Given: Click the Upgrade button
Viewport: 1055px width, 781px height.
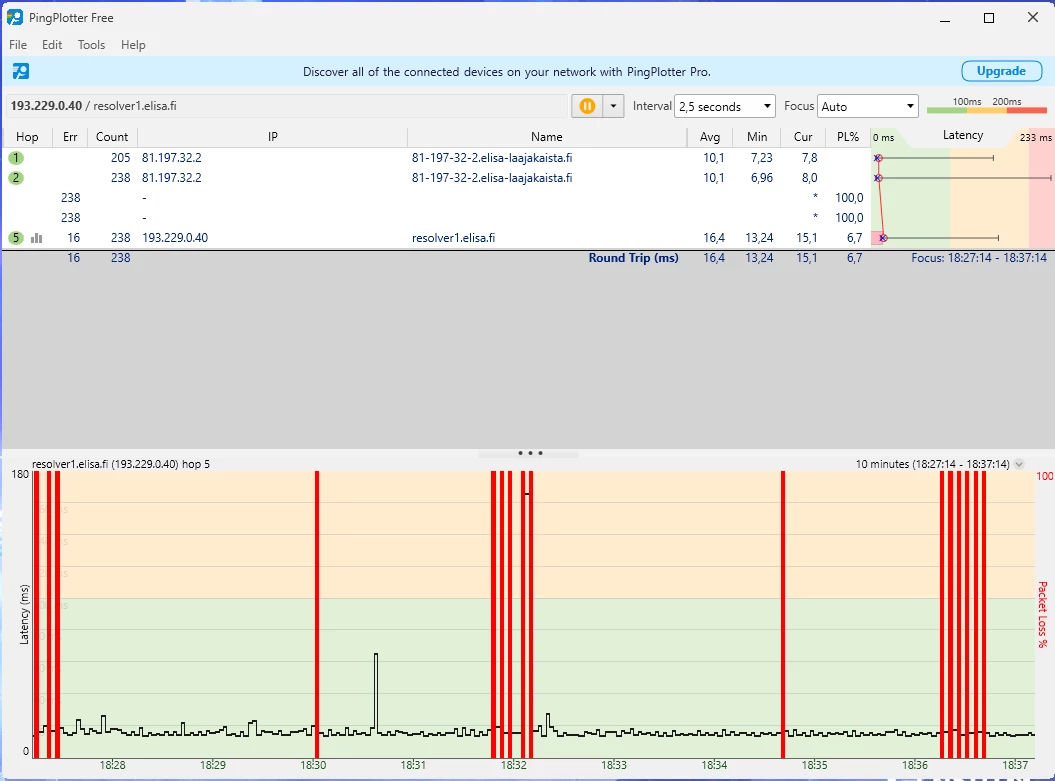Looking at the screenshot, I should click(x=1000, y=71).
